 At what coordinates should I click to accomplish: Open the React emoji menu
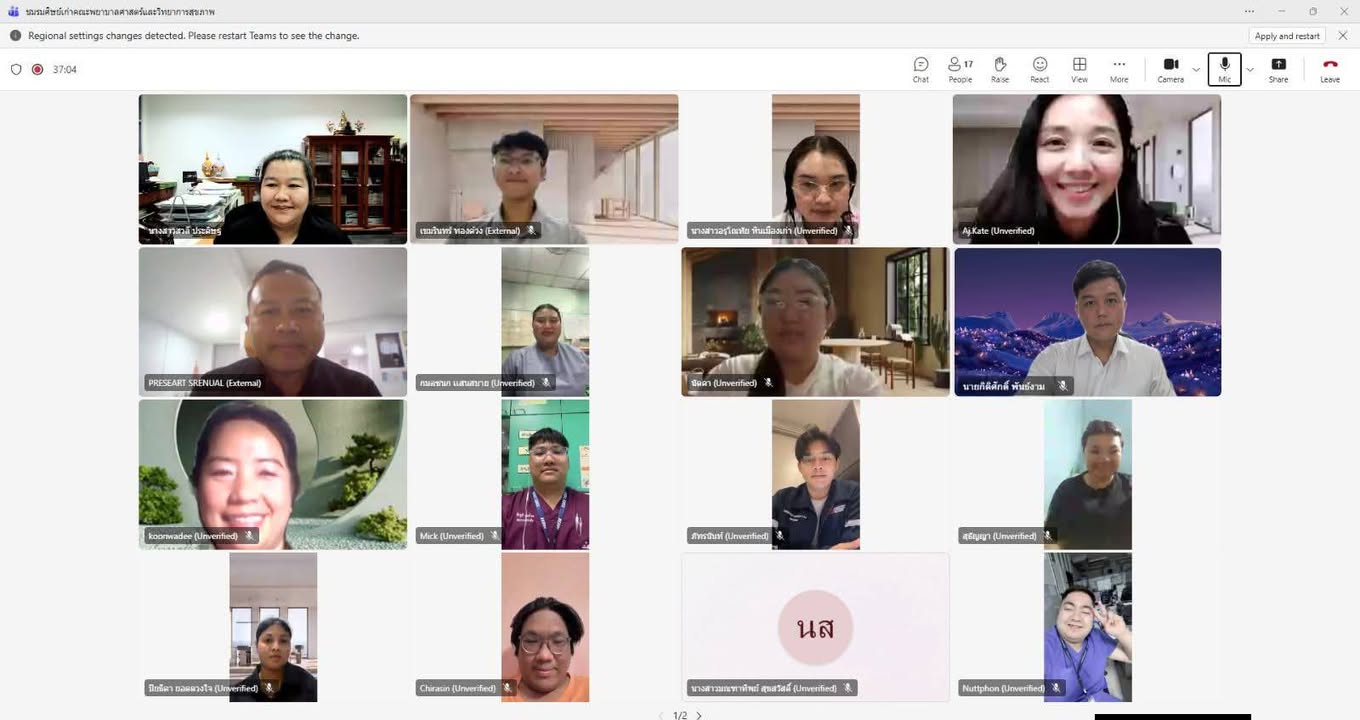click(x=1040, y=68)
